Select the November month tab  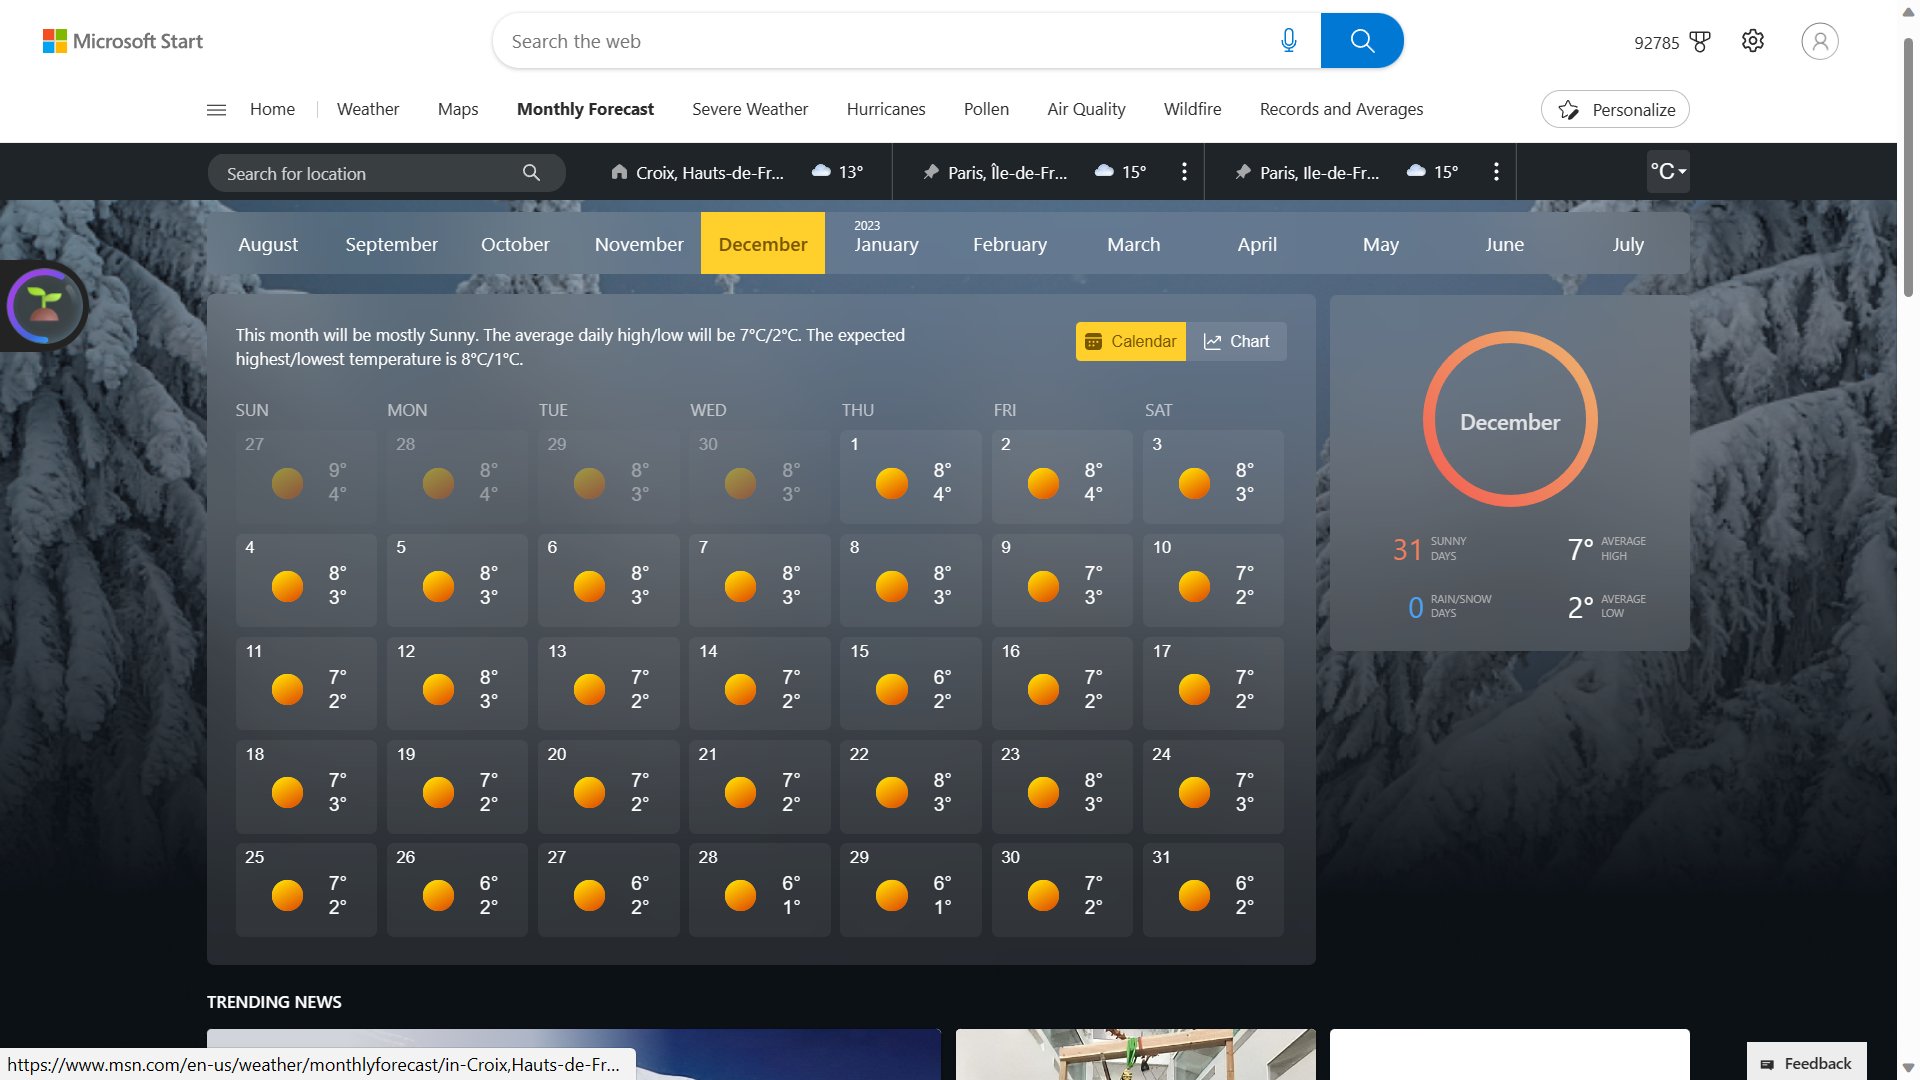[639, 243]
